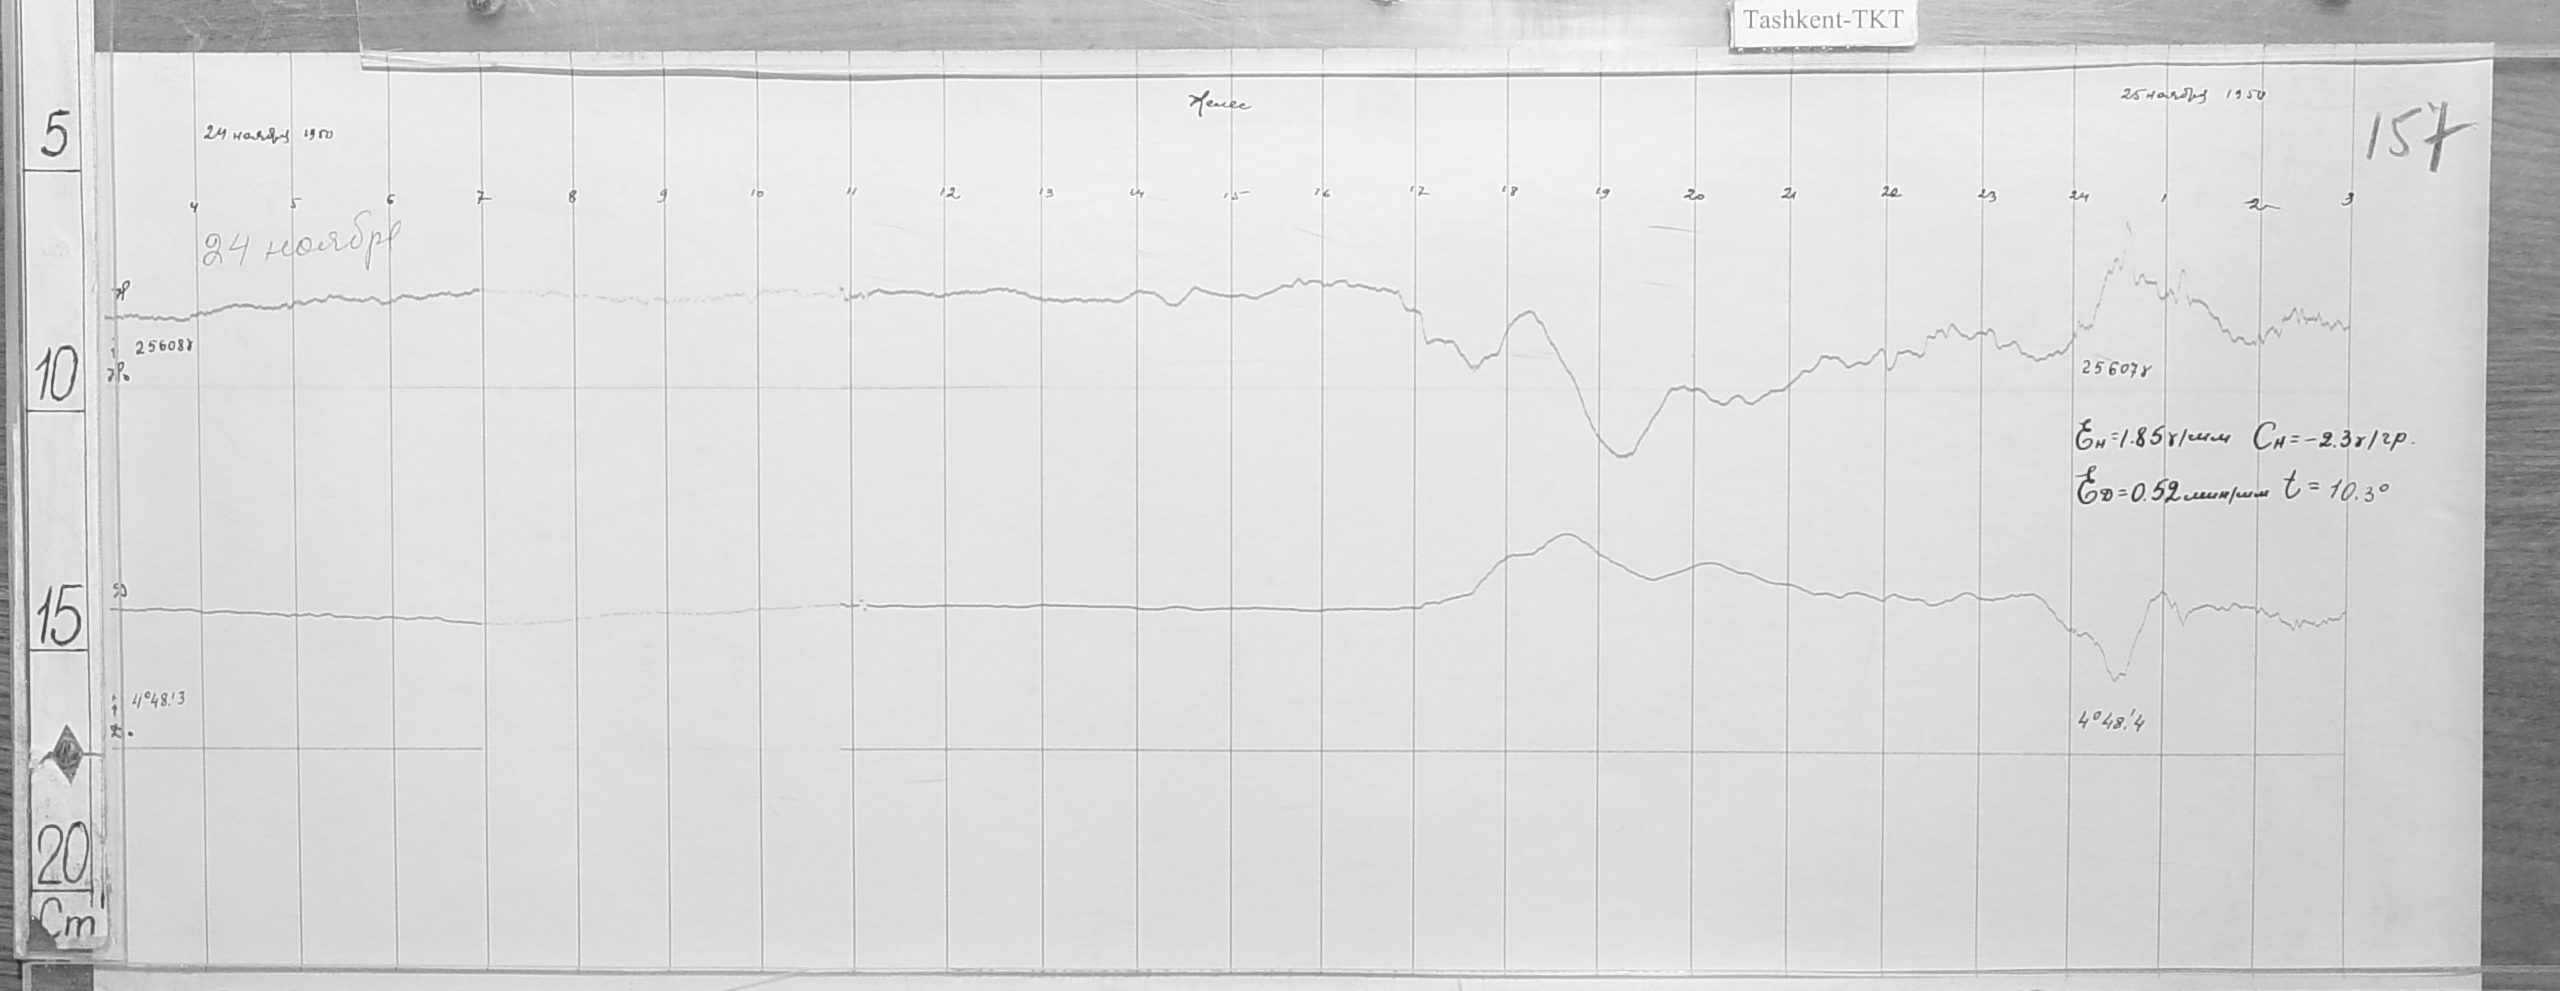The height and width of the screenshot is (991, 2560).
Task: Select the small date label reading 24 ноября 1950
Action: coord(268,135)
